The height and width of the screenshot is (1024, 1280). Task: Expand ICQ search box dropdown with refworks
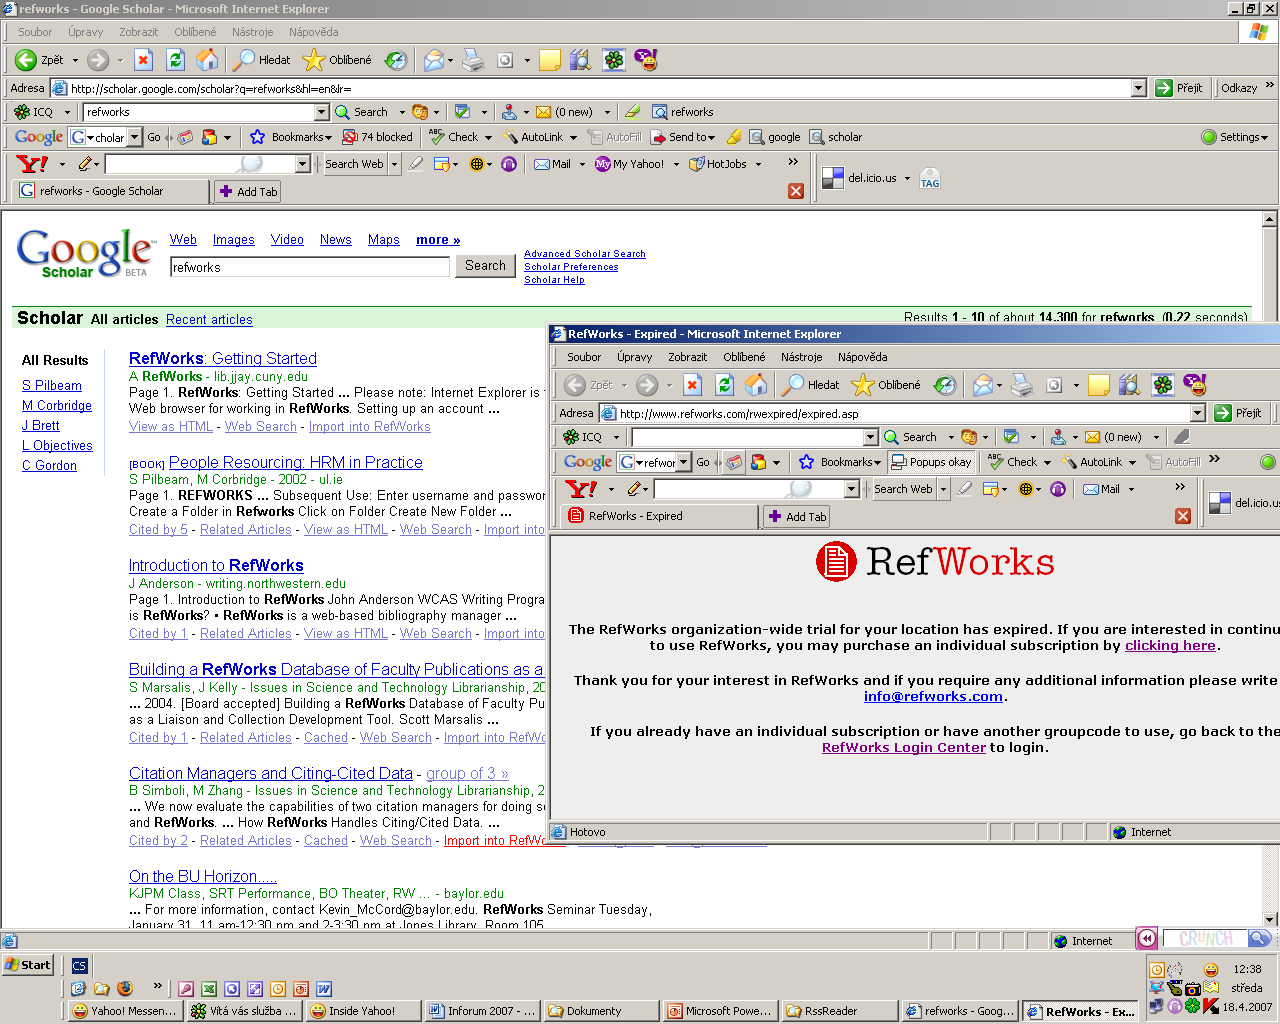(322, 112)
